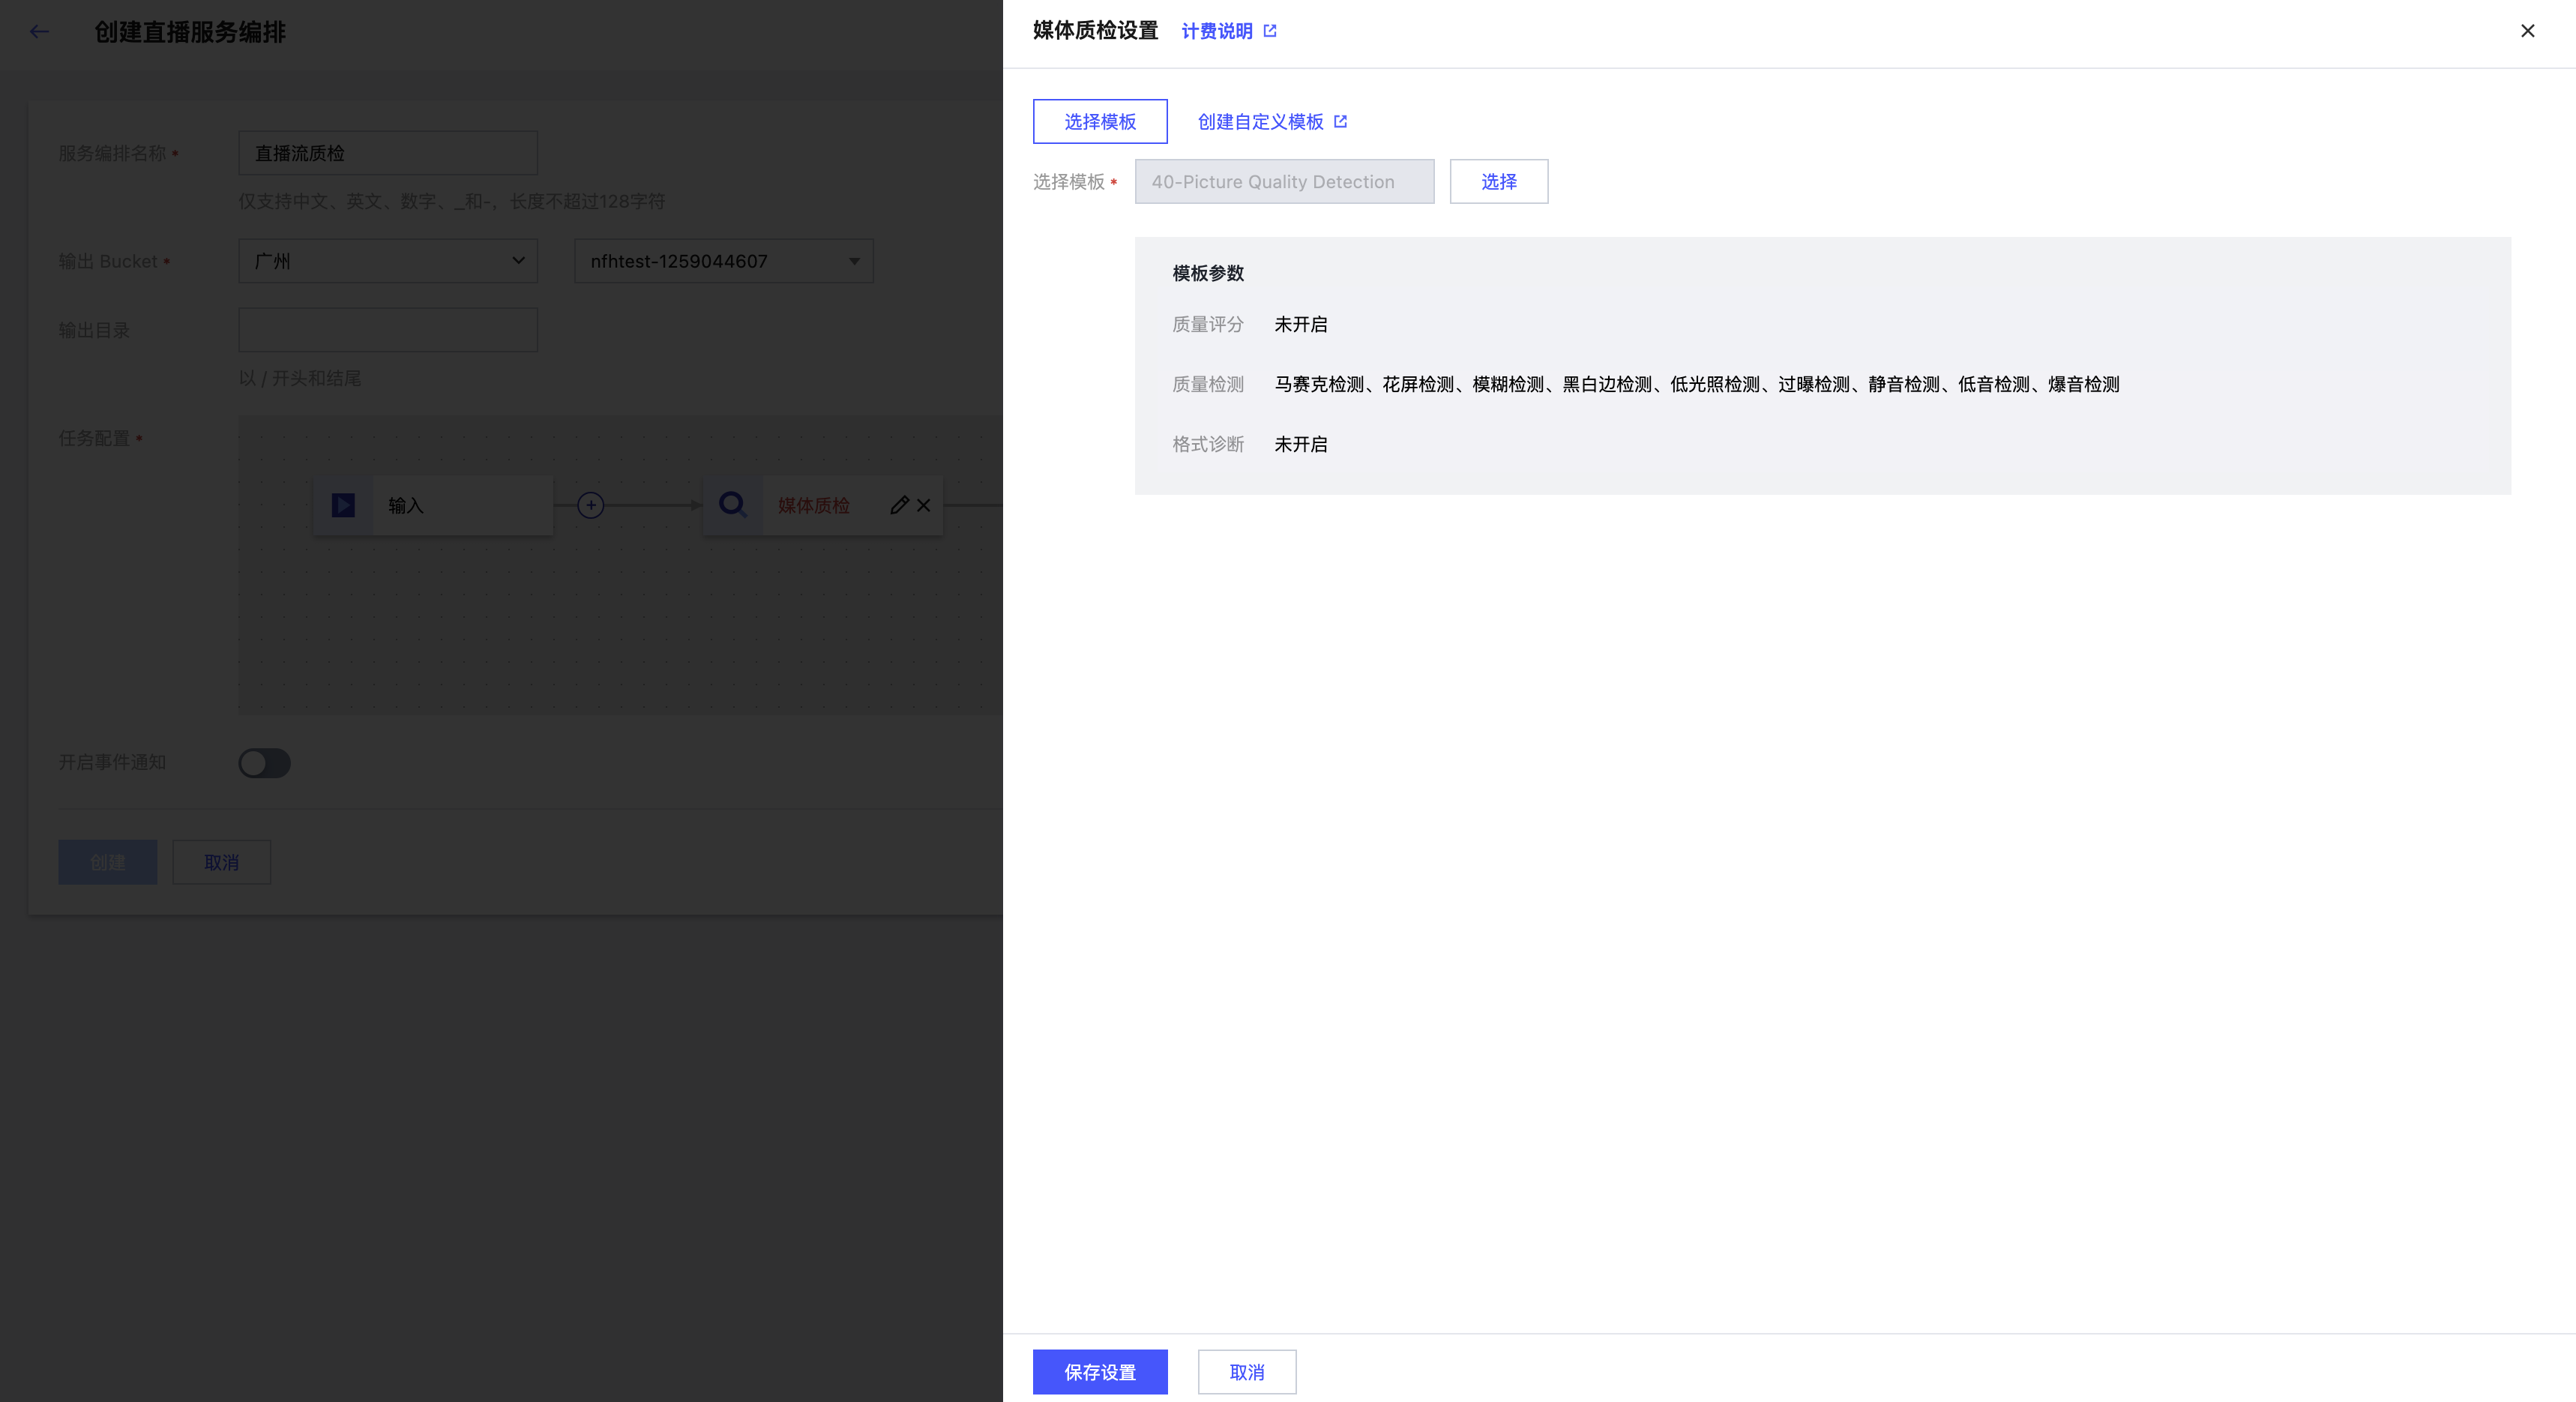Click the blue play input node icon
The height and width of the screenshot is (1402, 2576).
(x=343, y=505)
